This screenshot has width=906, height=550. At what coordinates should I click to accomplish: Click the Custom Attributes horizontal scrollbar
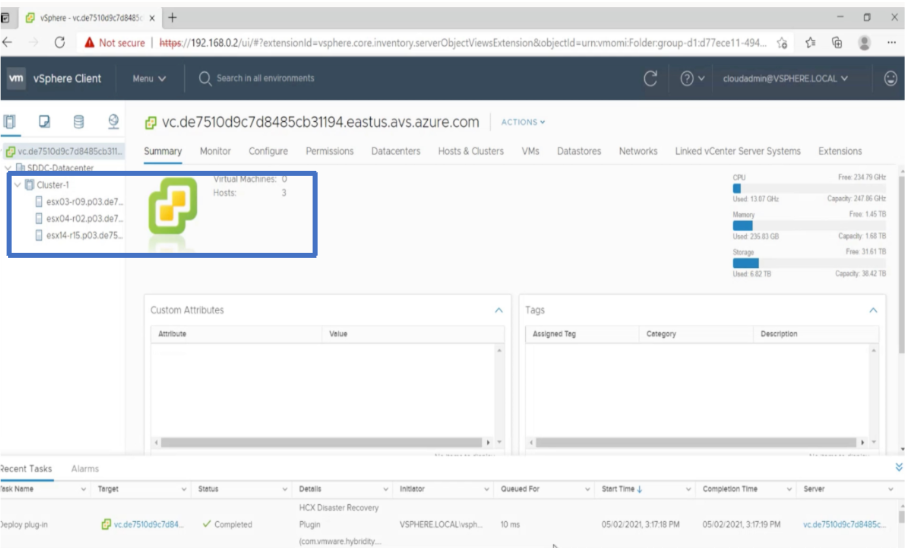321,442
